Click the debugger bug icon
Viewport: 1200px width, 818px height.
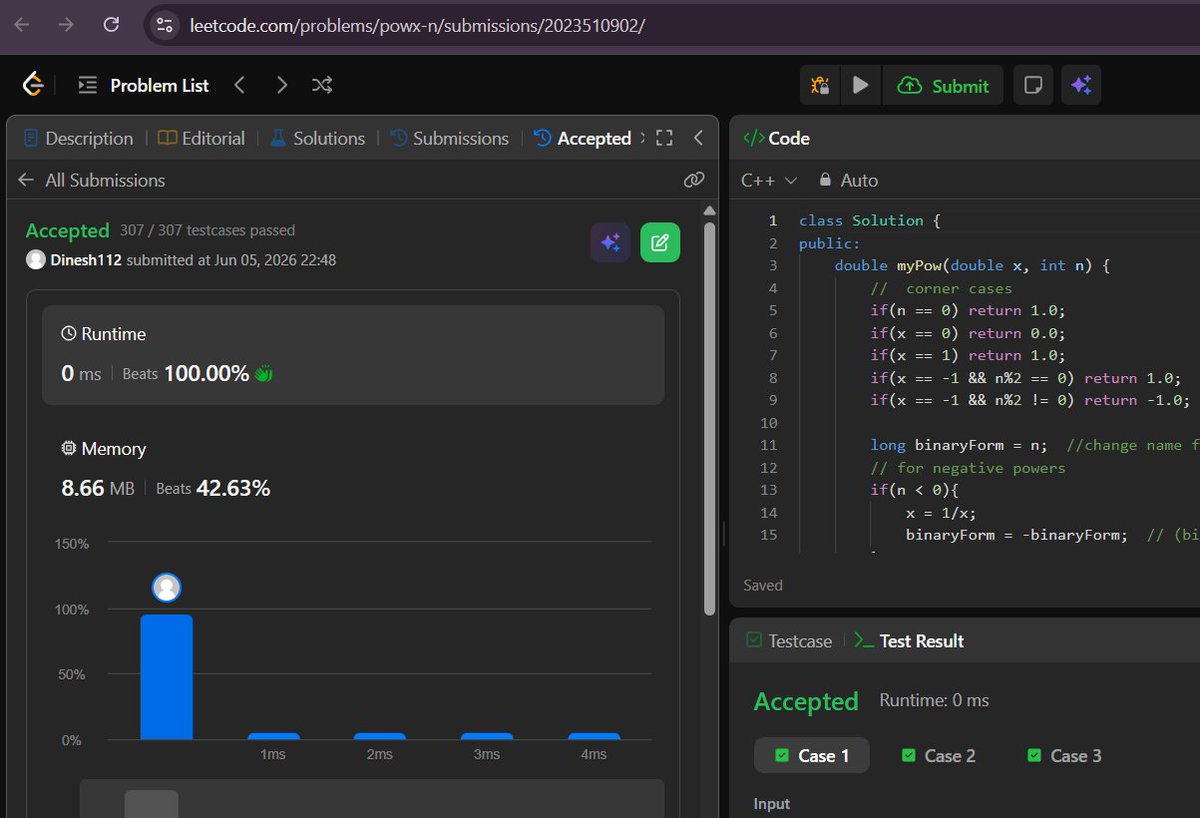point(820,86)
